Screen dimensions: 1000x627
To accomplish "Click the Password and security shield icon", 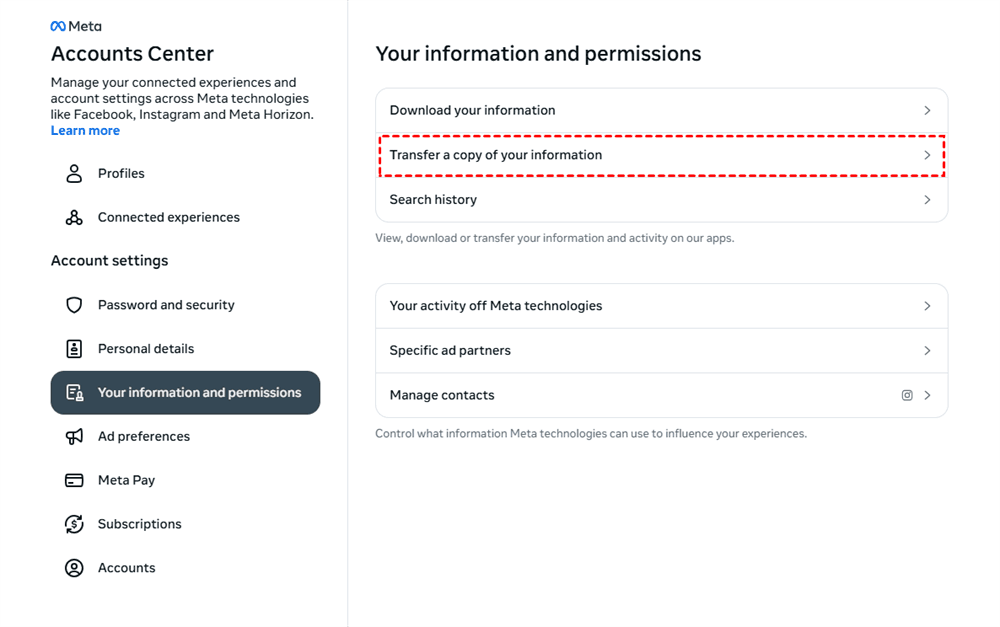I will point(74,305).
